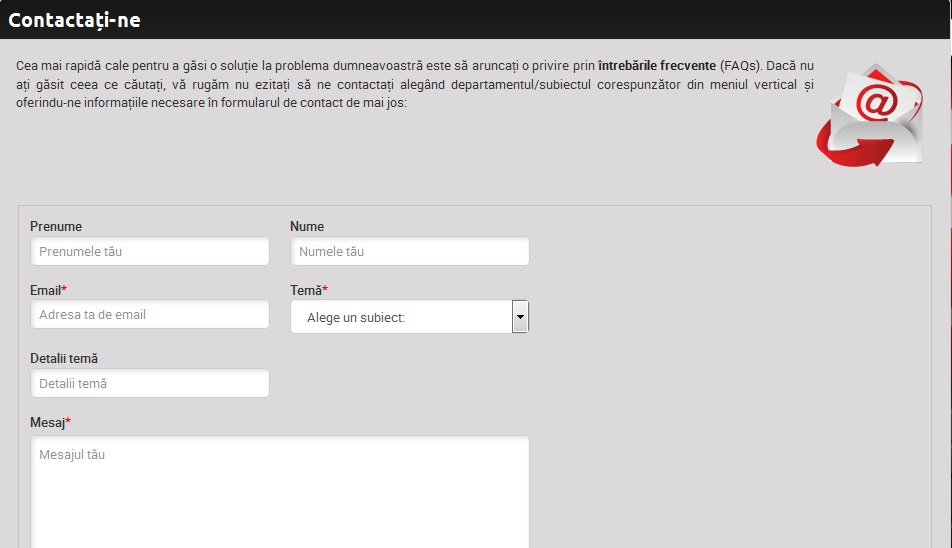
Task: Open the 'Alege un subiect' dropdown
Action: tap(410, 317)
